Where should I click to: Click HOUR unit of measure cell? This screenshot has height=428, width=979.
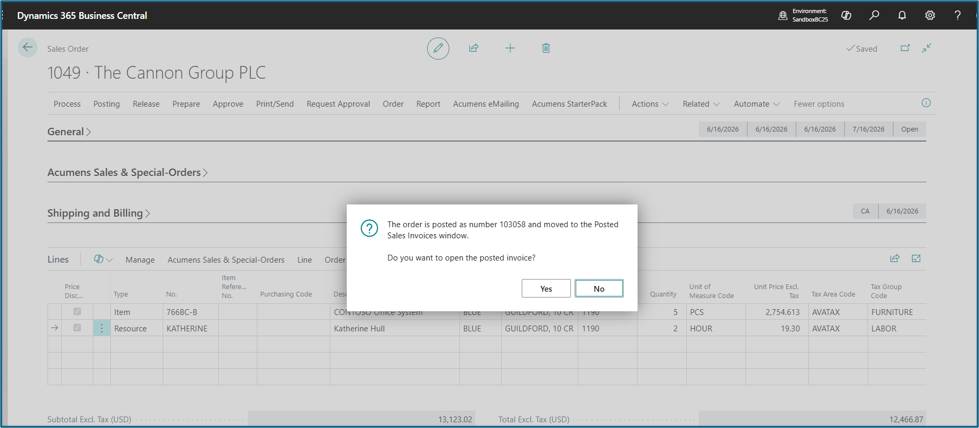715,328
